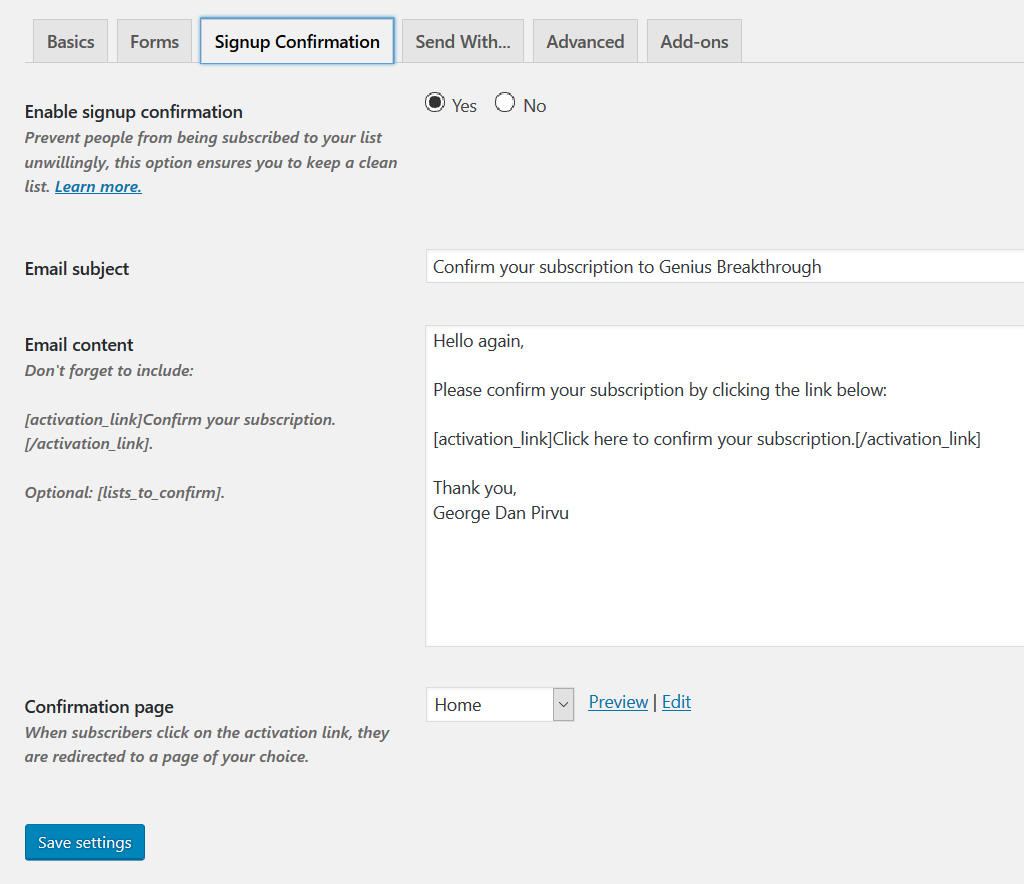Switch to the Forms tab
1024x884 pixels.
pyautogui.click(x=154, y=42)
